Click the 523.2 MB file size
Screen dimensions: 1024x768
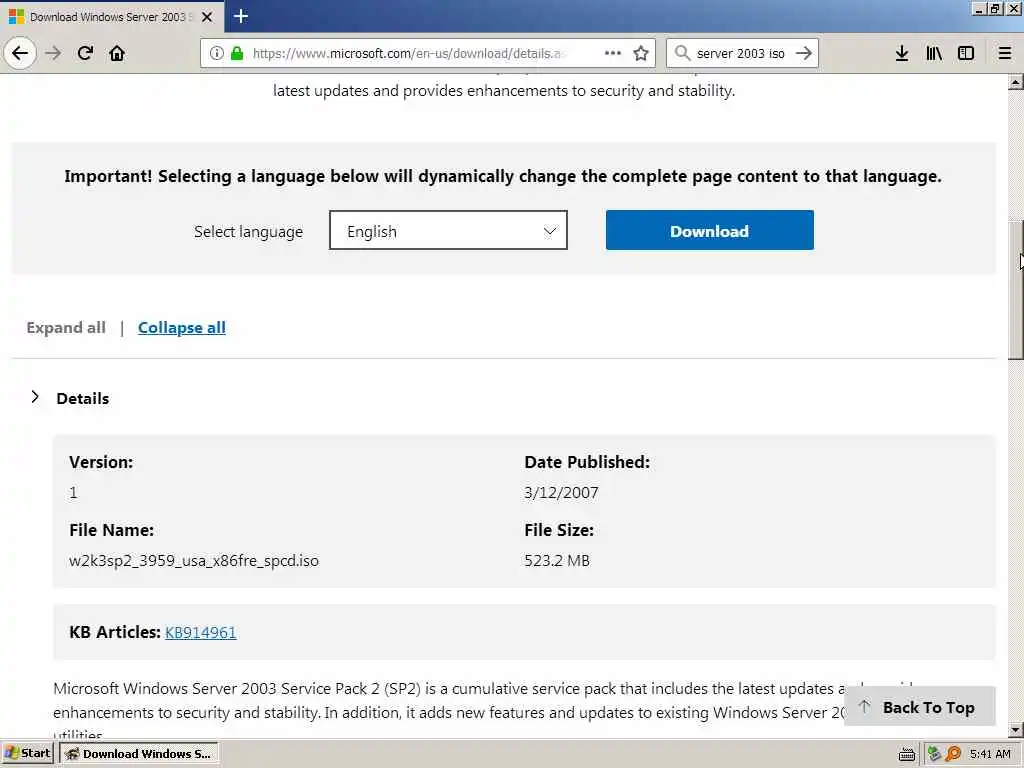pyautogui.click(x=557, y=560)
